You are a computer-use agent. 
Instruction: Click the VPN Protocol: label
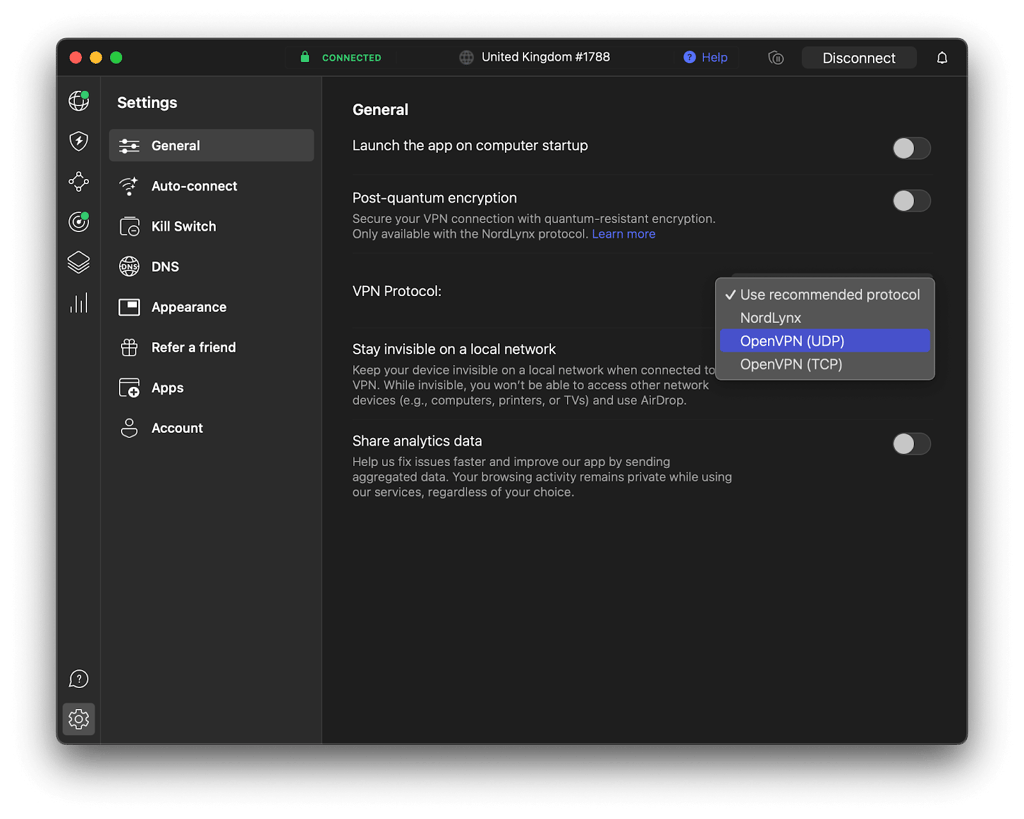click(x=397, y=291)
